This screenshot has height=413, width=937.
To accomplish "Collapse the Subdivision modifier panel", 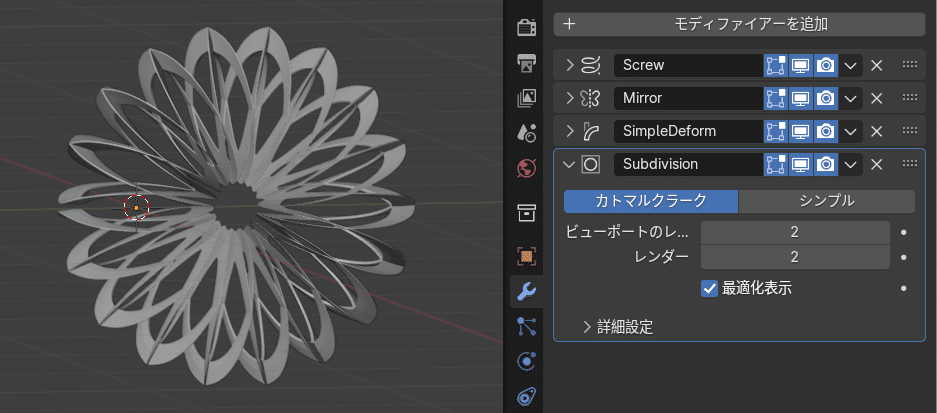I will [569, 164].
